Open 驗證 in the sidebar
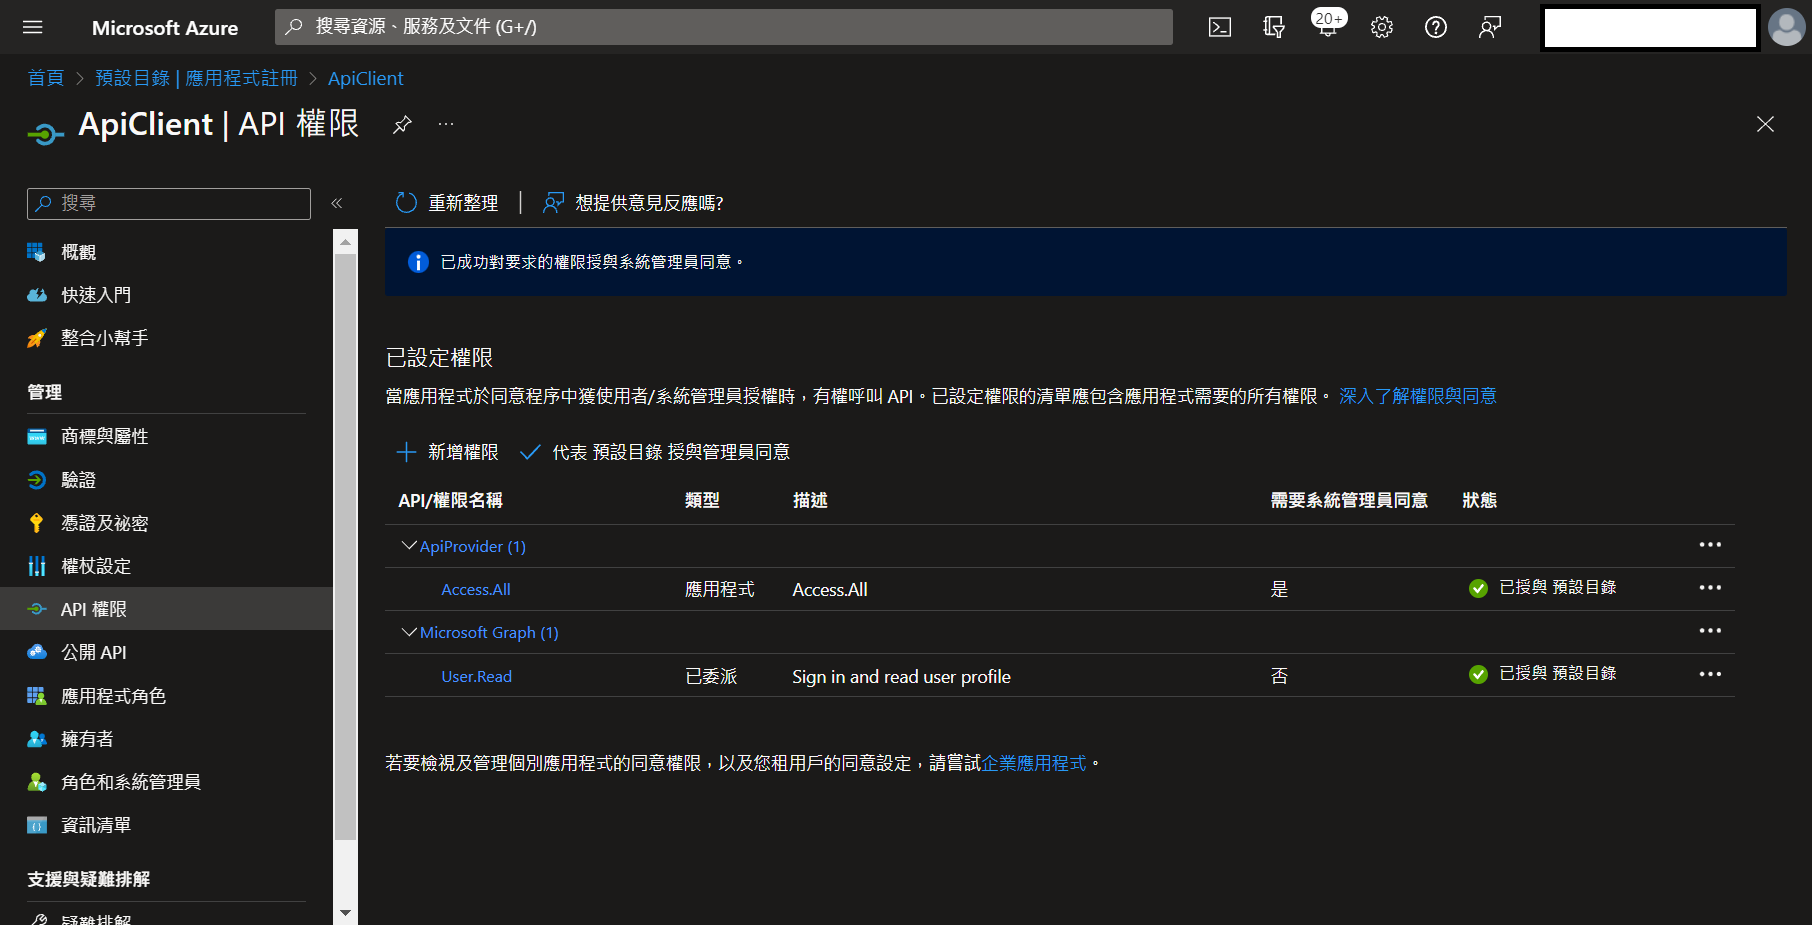 [78, 480]
